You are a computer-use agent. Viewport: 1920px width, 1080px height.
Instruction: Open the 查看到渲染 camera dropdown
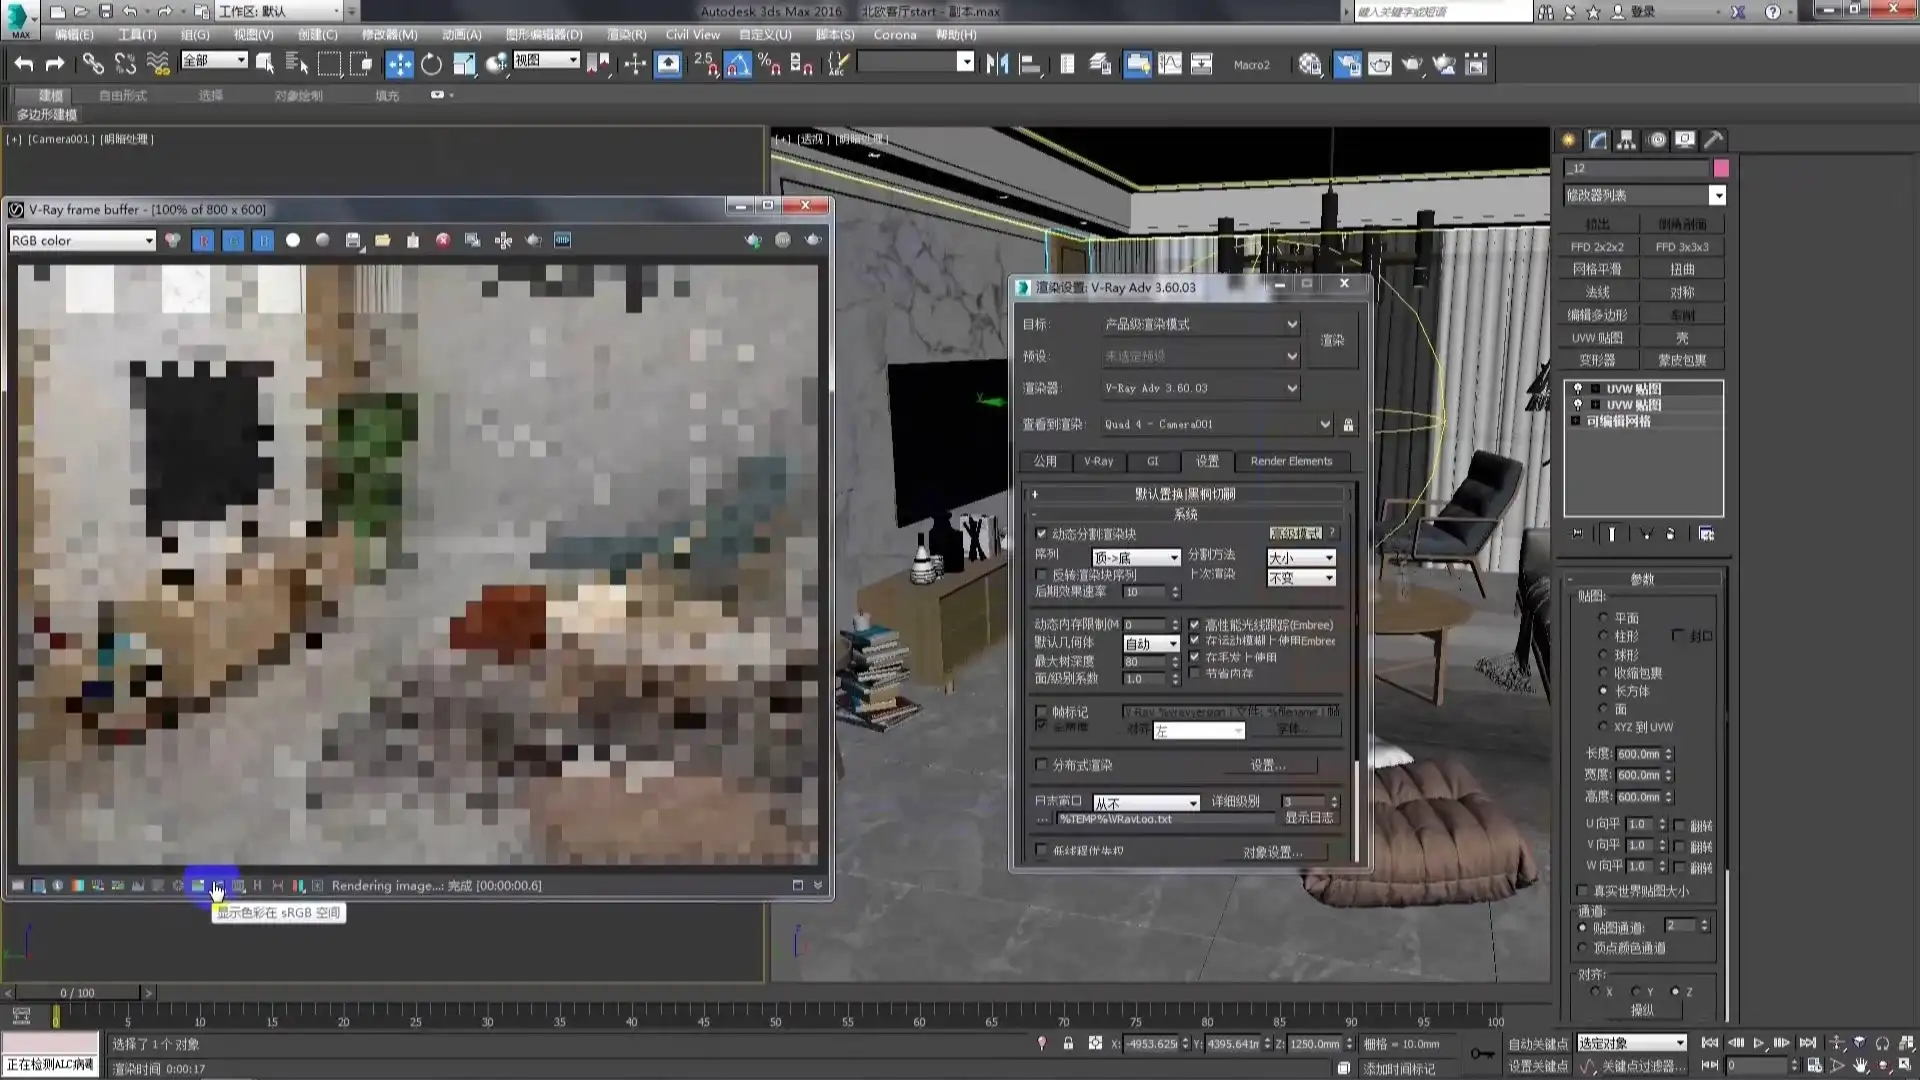tap(1325, 424)
